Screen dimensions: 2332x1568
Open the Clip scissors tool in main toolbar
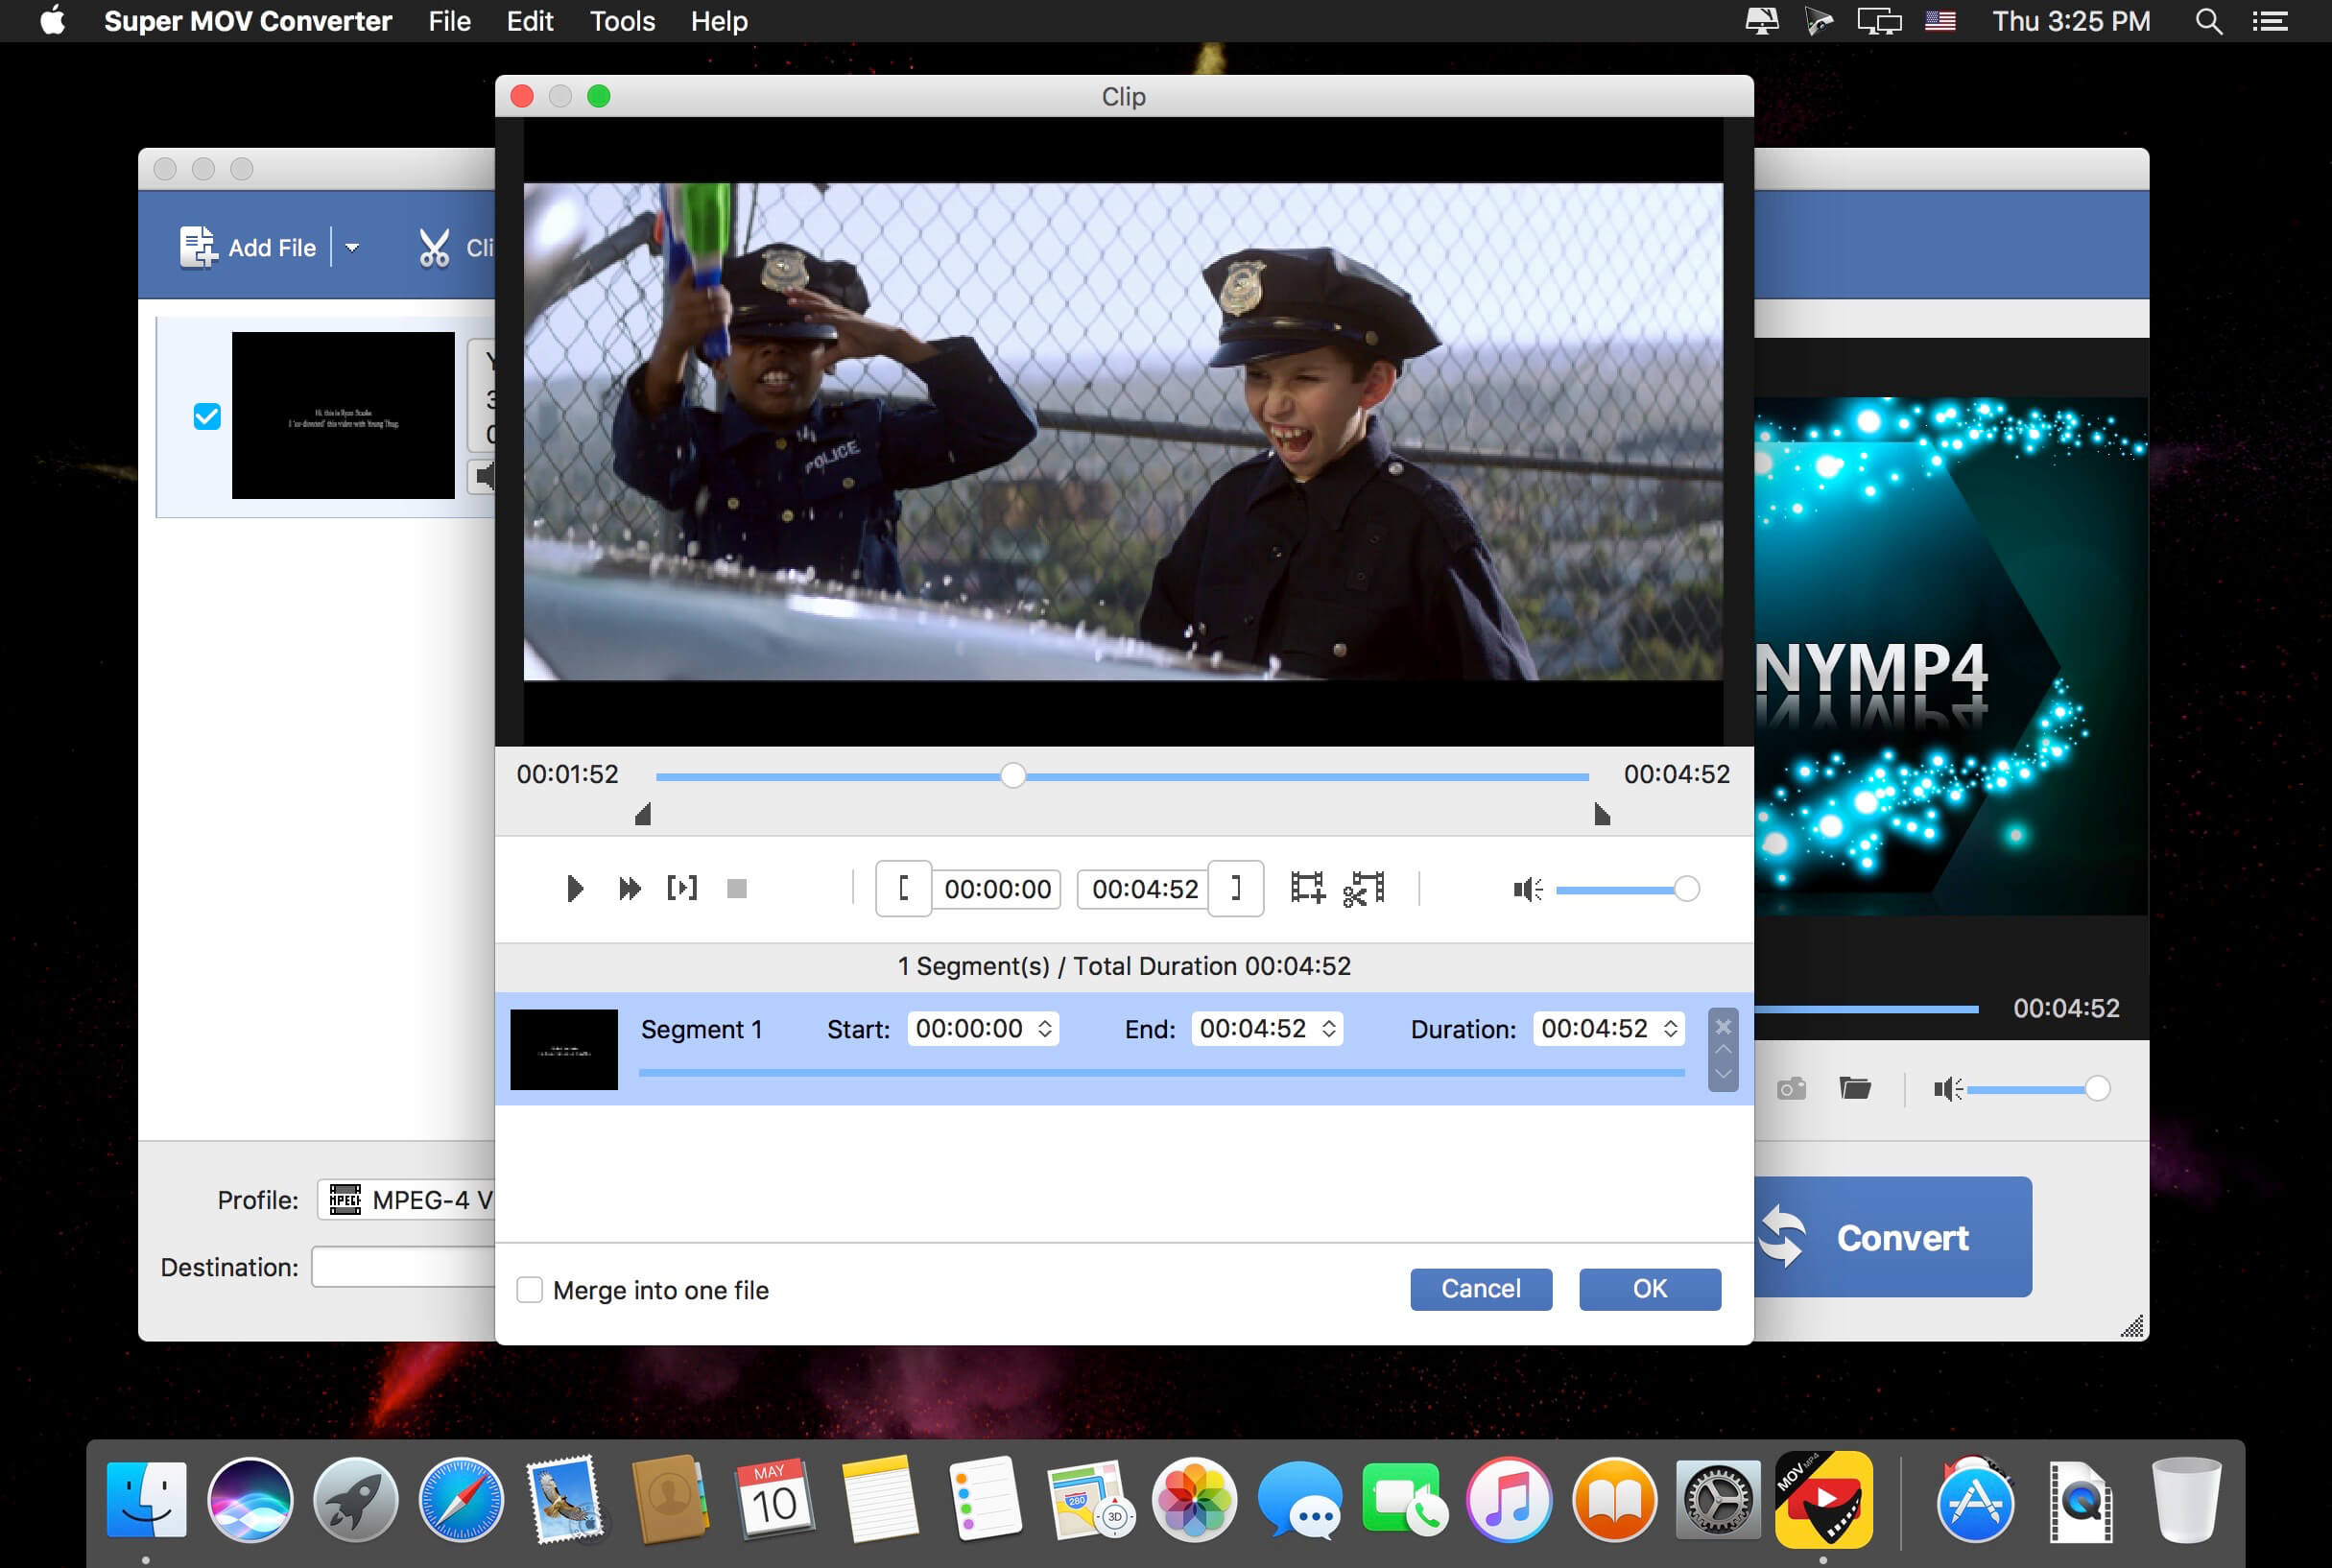[x=434, y=248]
